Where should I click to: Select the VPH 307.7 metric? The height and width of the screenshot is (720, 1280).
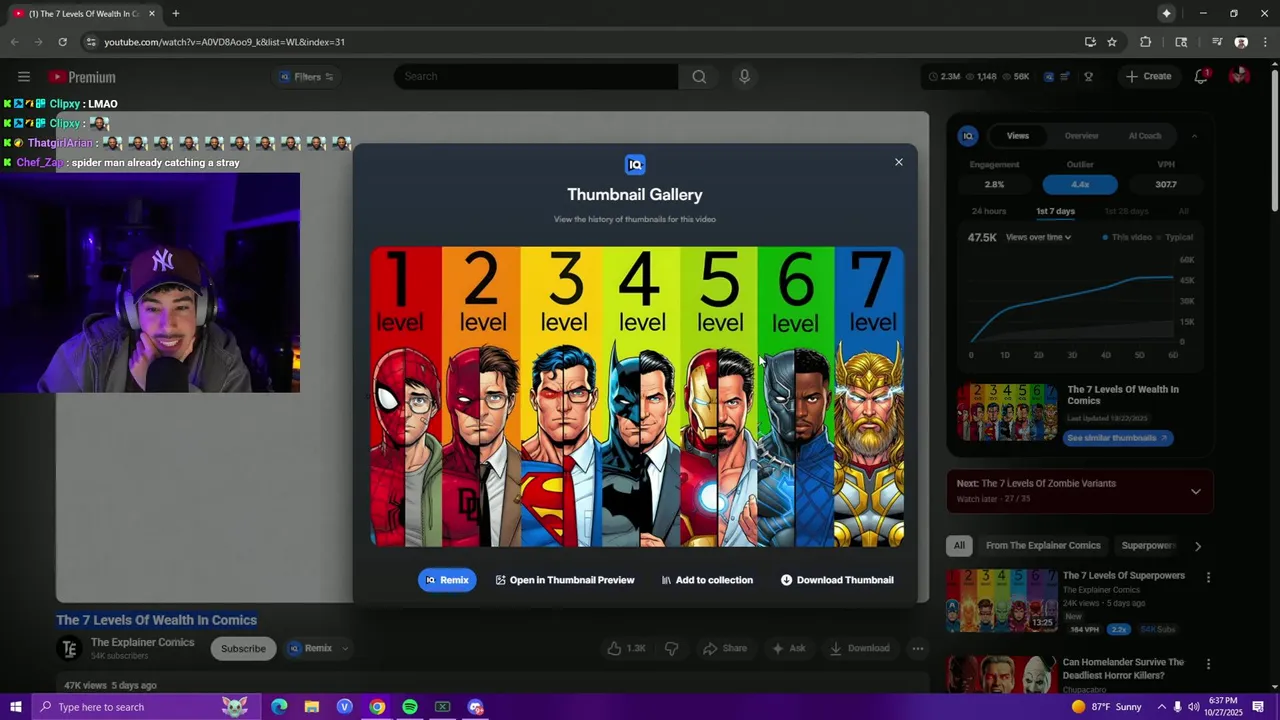1165,185
